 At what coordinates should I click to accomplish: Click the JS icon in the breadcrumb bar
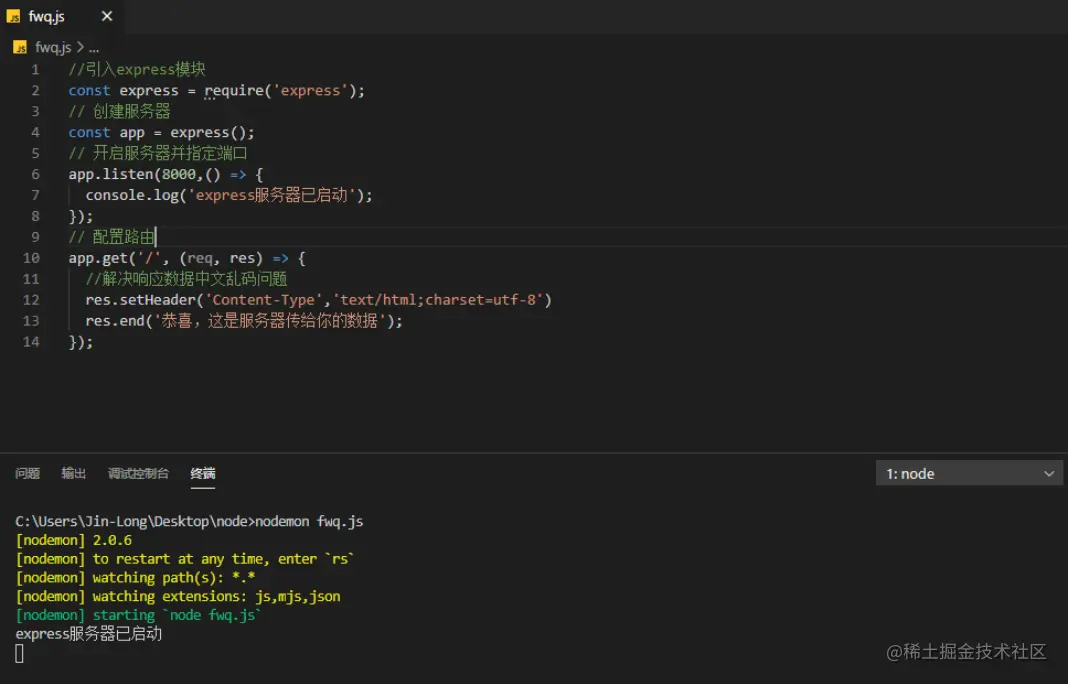pos(20,47)
